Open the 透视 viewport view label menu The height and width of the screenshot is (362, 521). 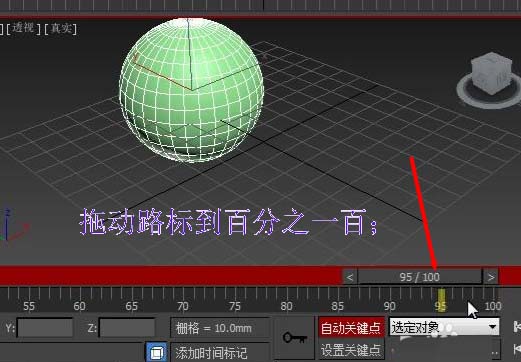tap(23, 28)
